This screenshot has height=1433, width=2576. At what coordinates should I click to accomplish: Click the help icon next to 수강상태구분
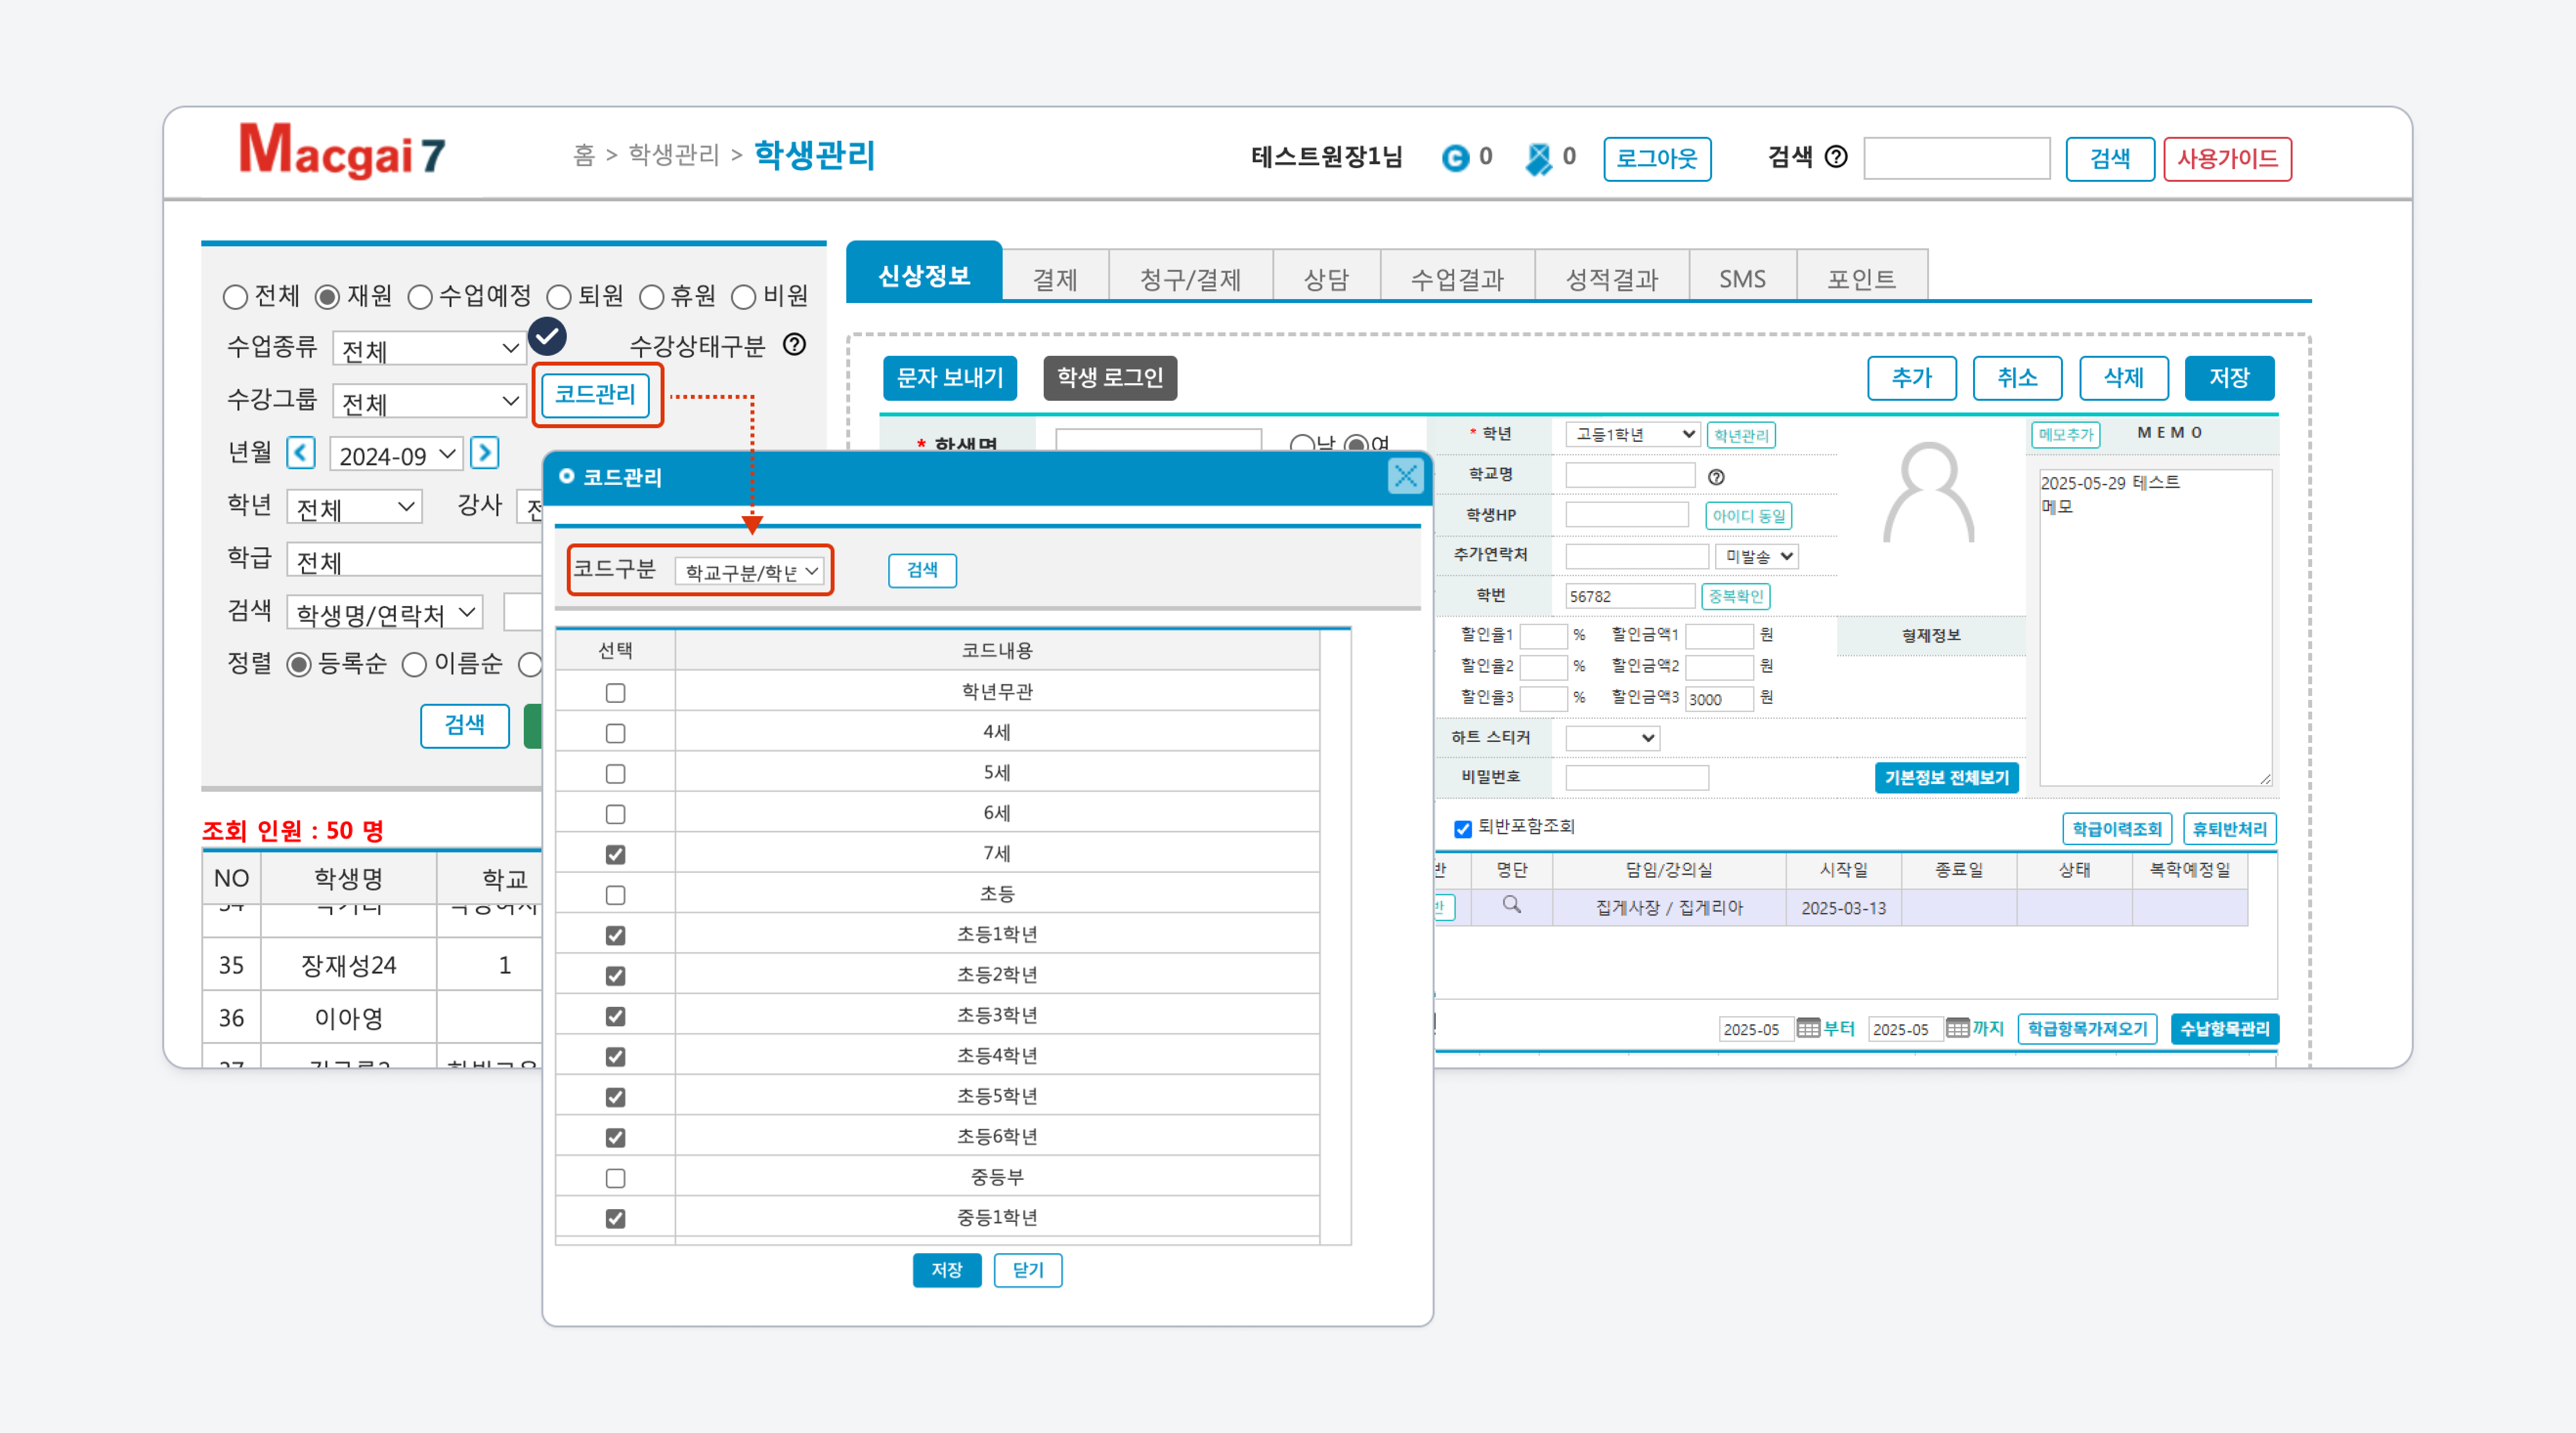[x=794, y=345]
